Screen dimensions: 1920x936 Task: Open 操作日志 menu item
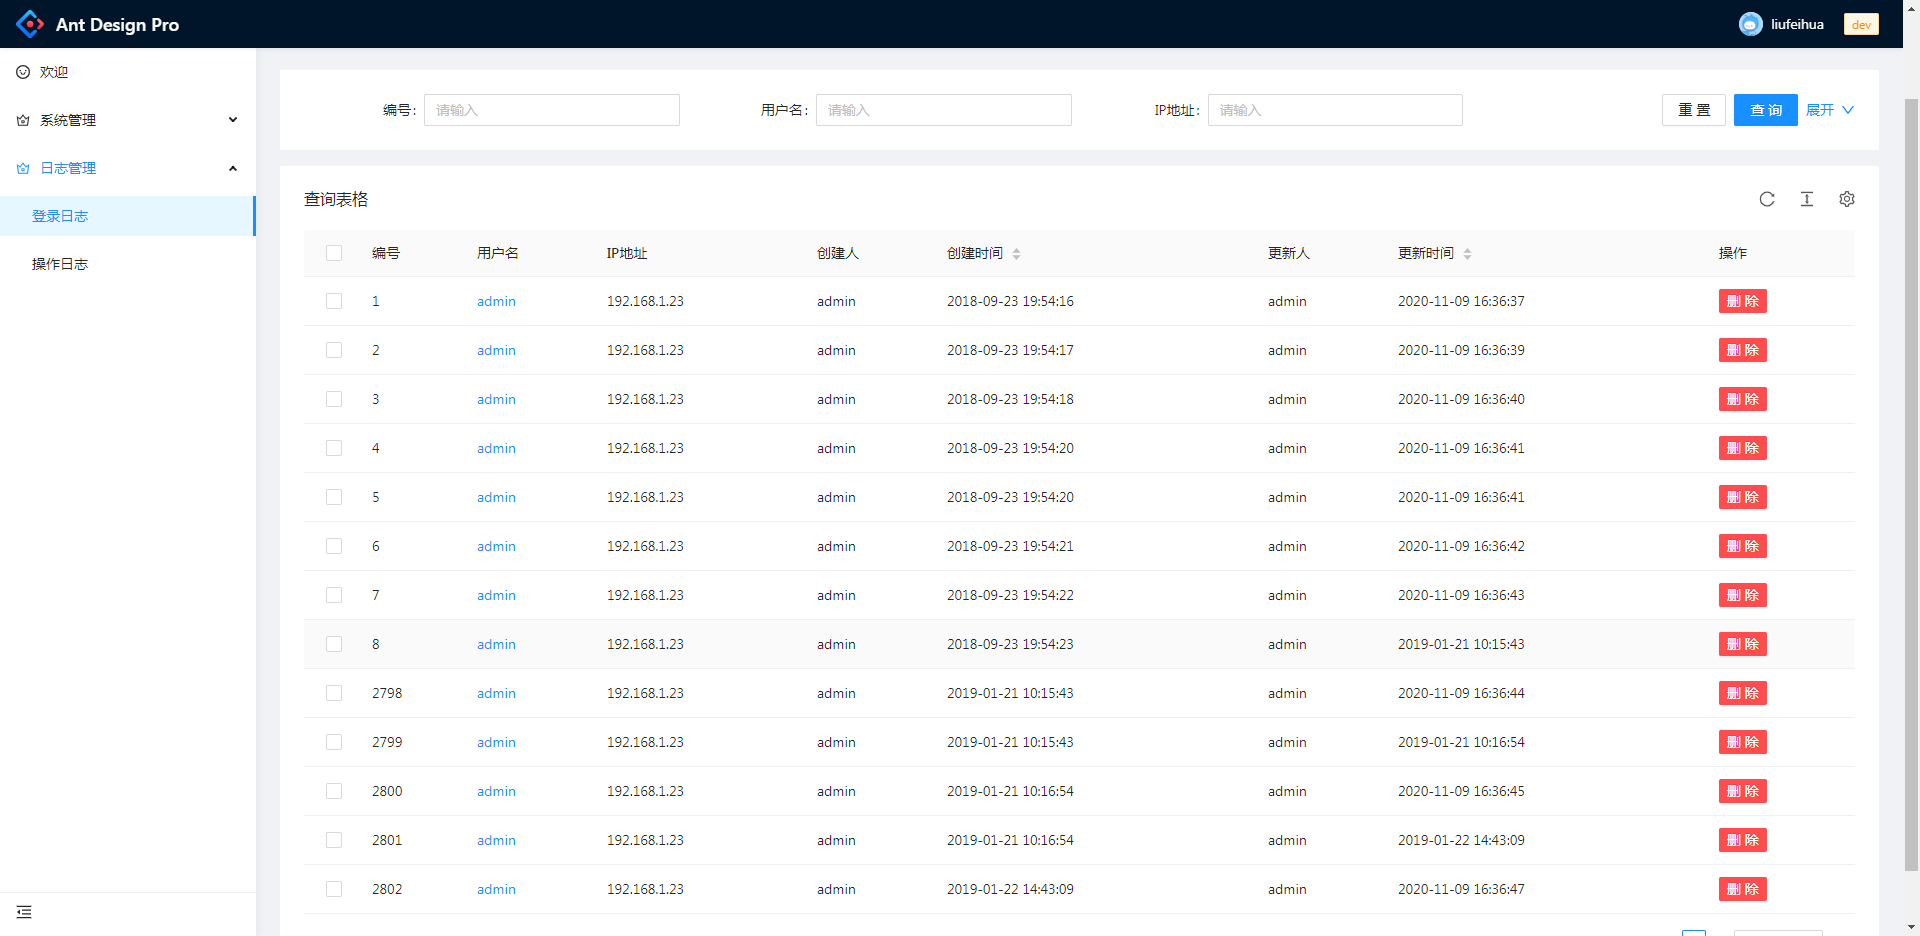(60, 264)
